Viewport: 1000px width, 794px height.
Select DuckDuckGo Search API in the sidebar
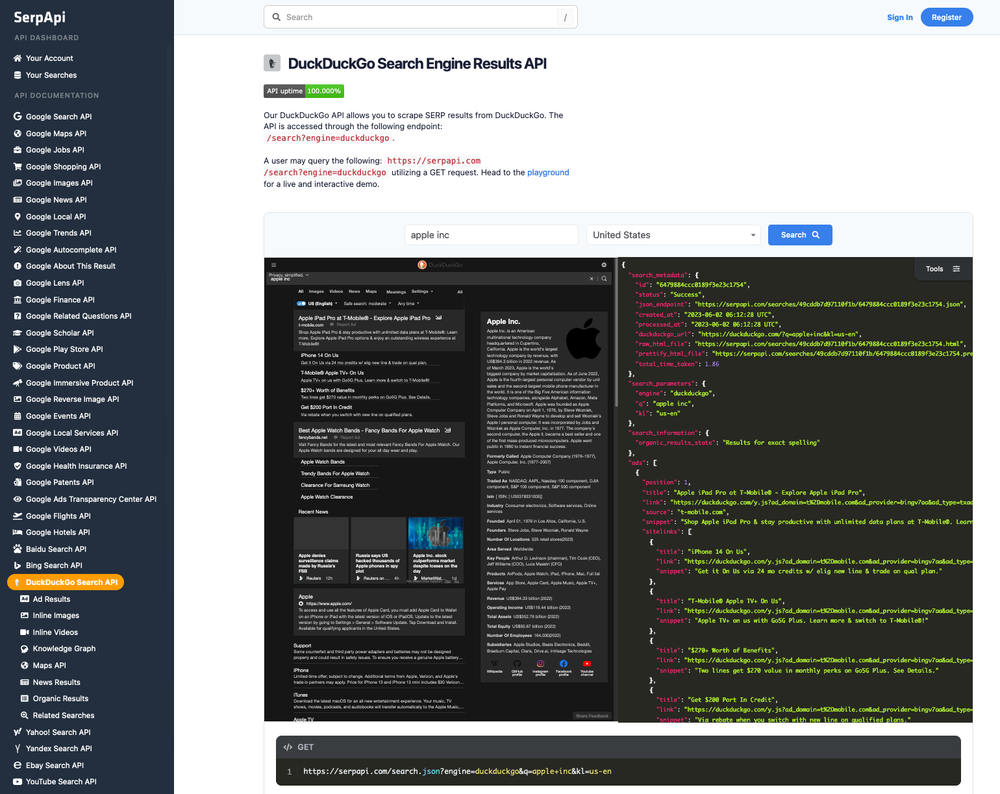[x=65, y=582]
